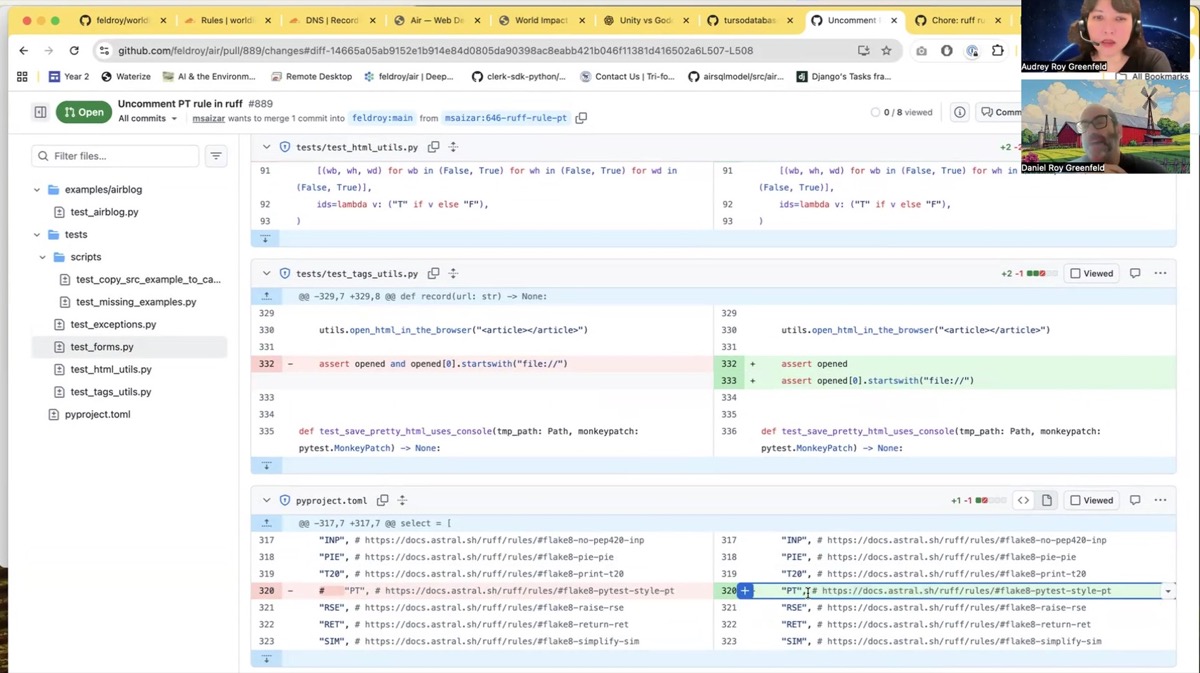
Task: Open the Django's Tasks bookmark
Action: point(845,76)
